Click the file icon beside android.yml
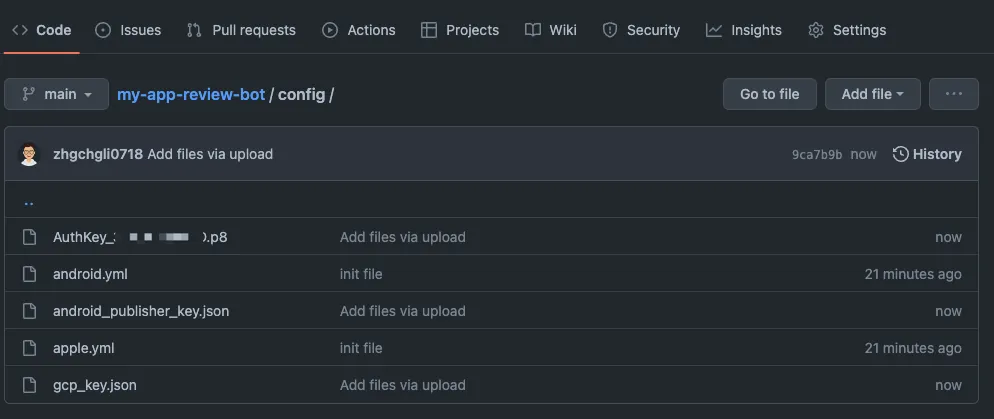This screenshot has width=994, height=419. coord(29,274)
